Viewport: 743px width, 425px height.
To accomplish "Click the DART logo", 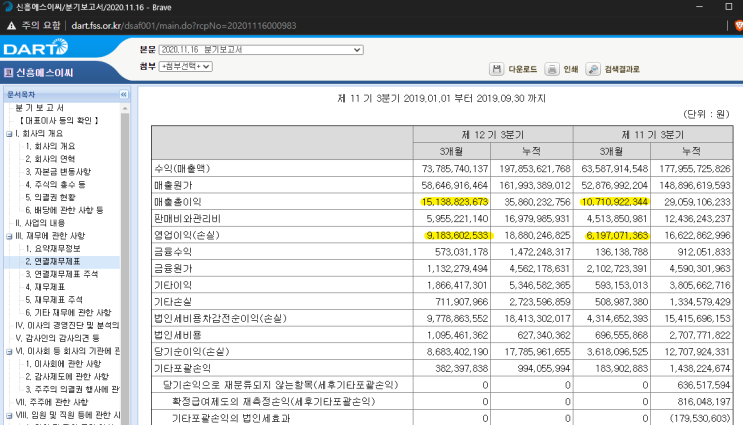I will click(36, 47).
